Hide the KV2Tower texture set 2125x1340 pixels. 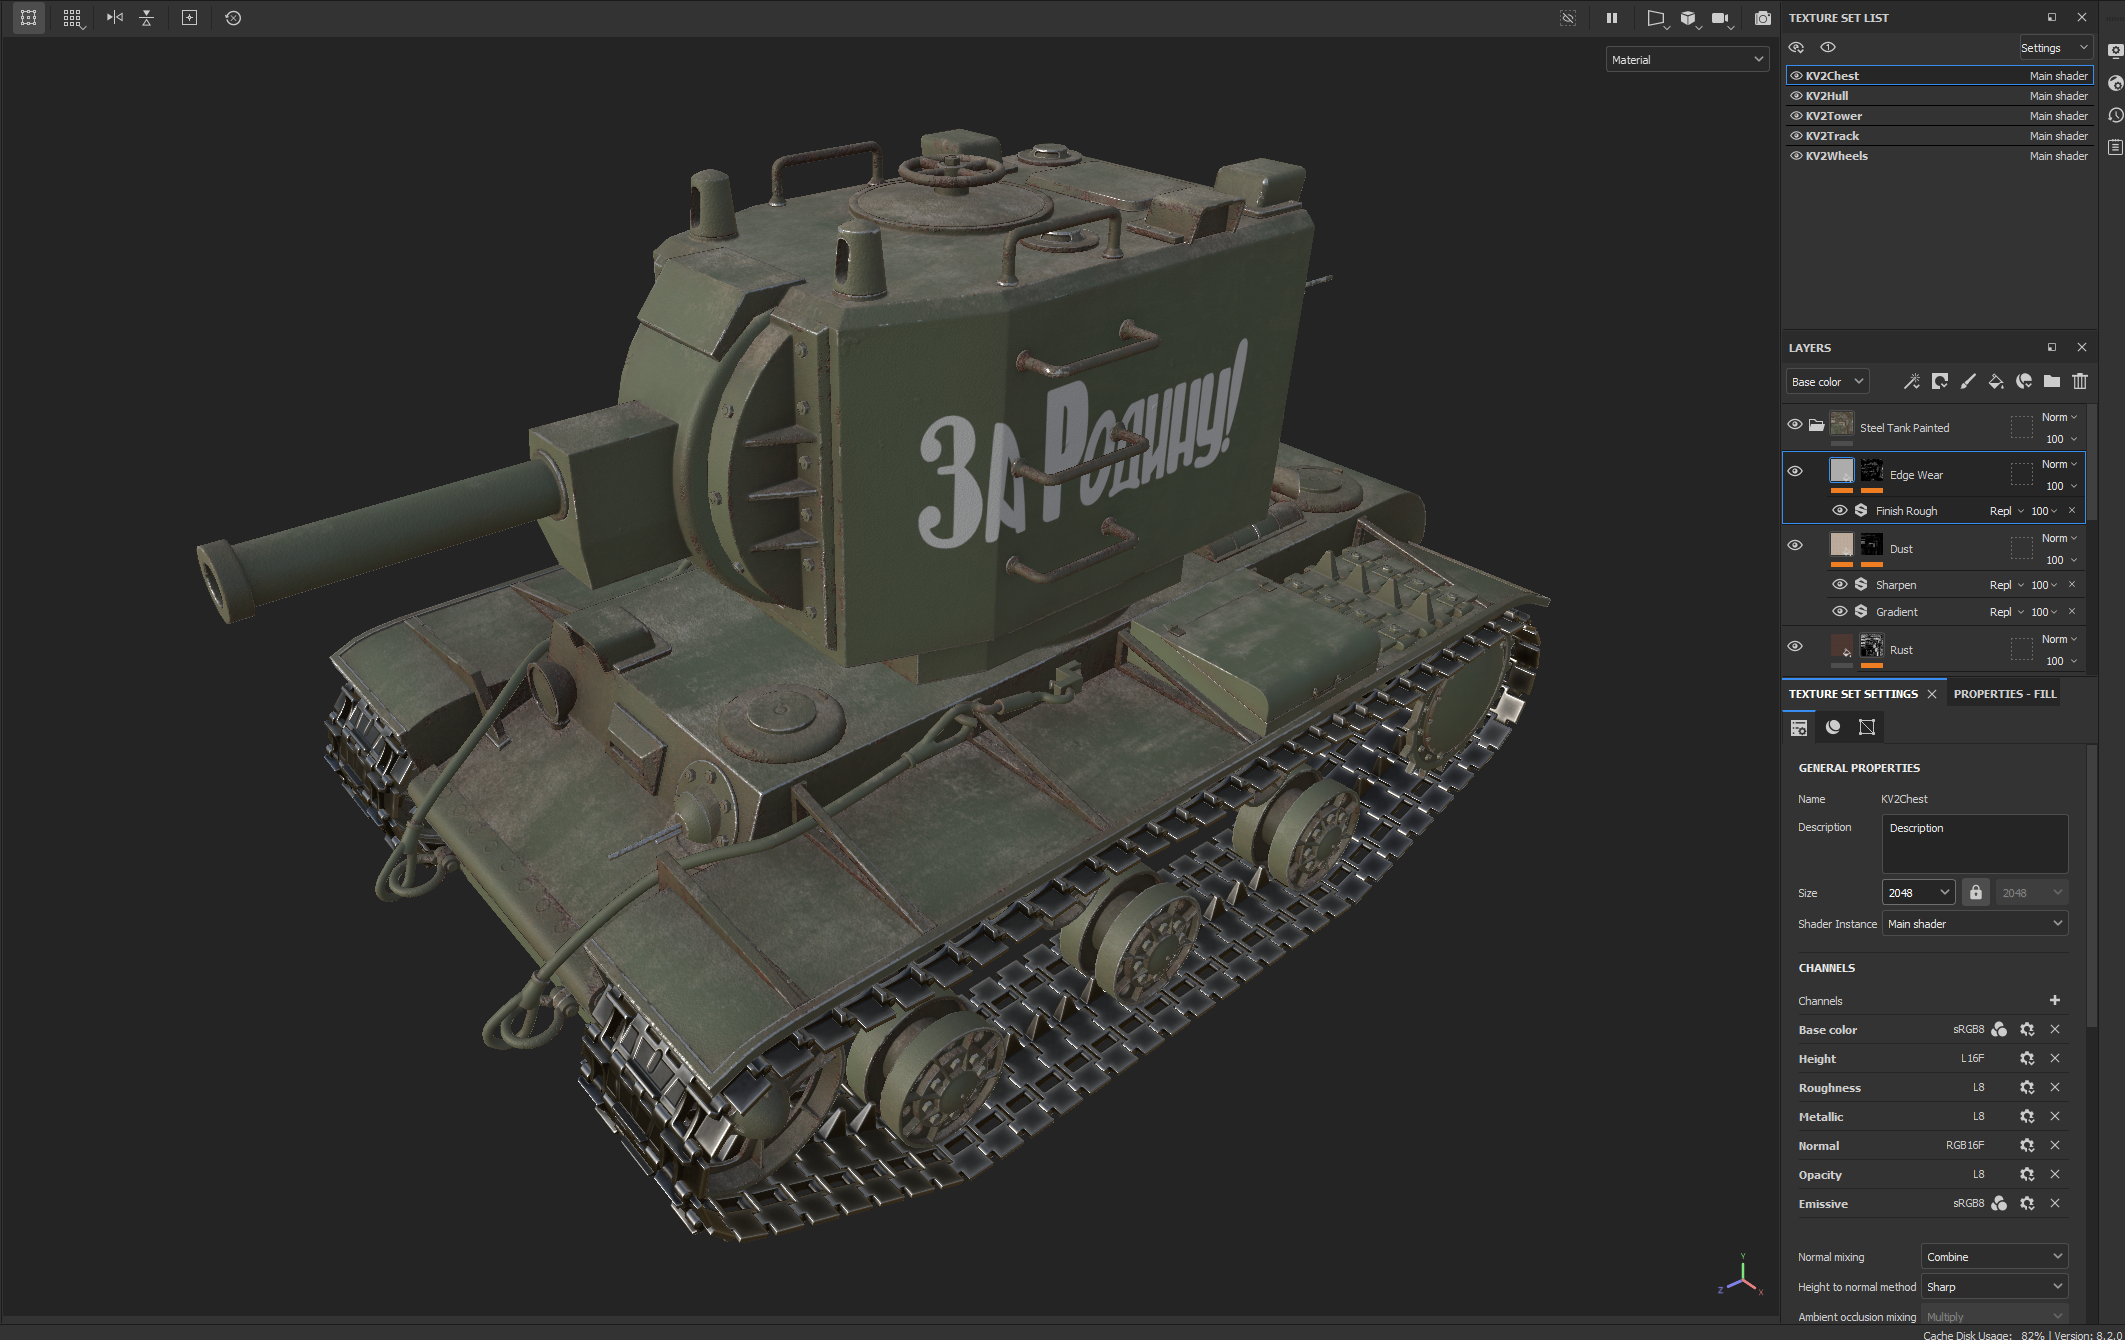[1796, 116]
